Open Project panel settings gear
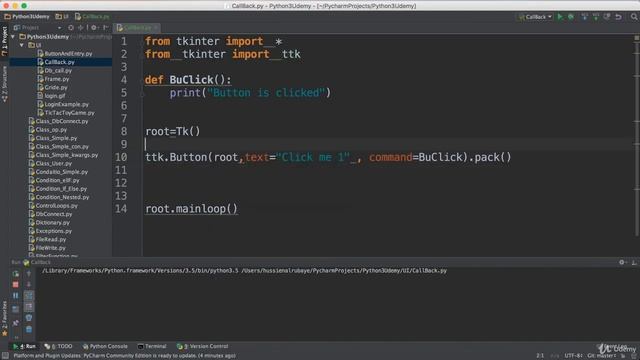The image size is (640, 360). tap(94, 28)
